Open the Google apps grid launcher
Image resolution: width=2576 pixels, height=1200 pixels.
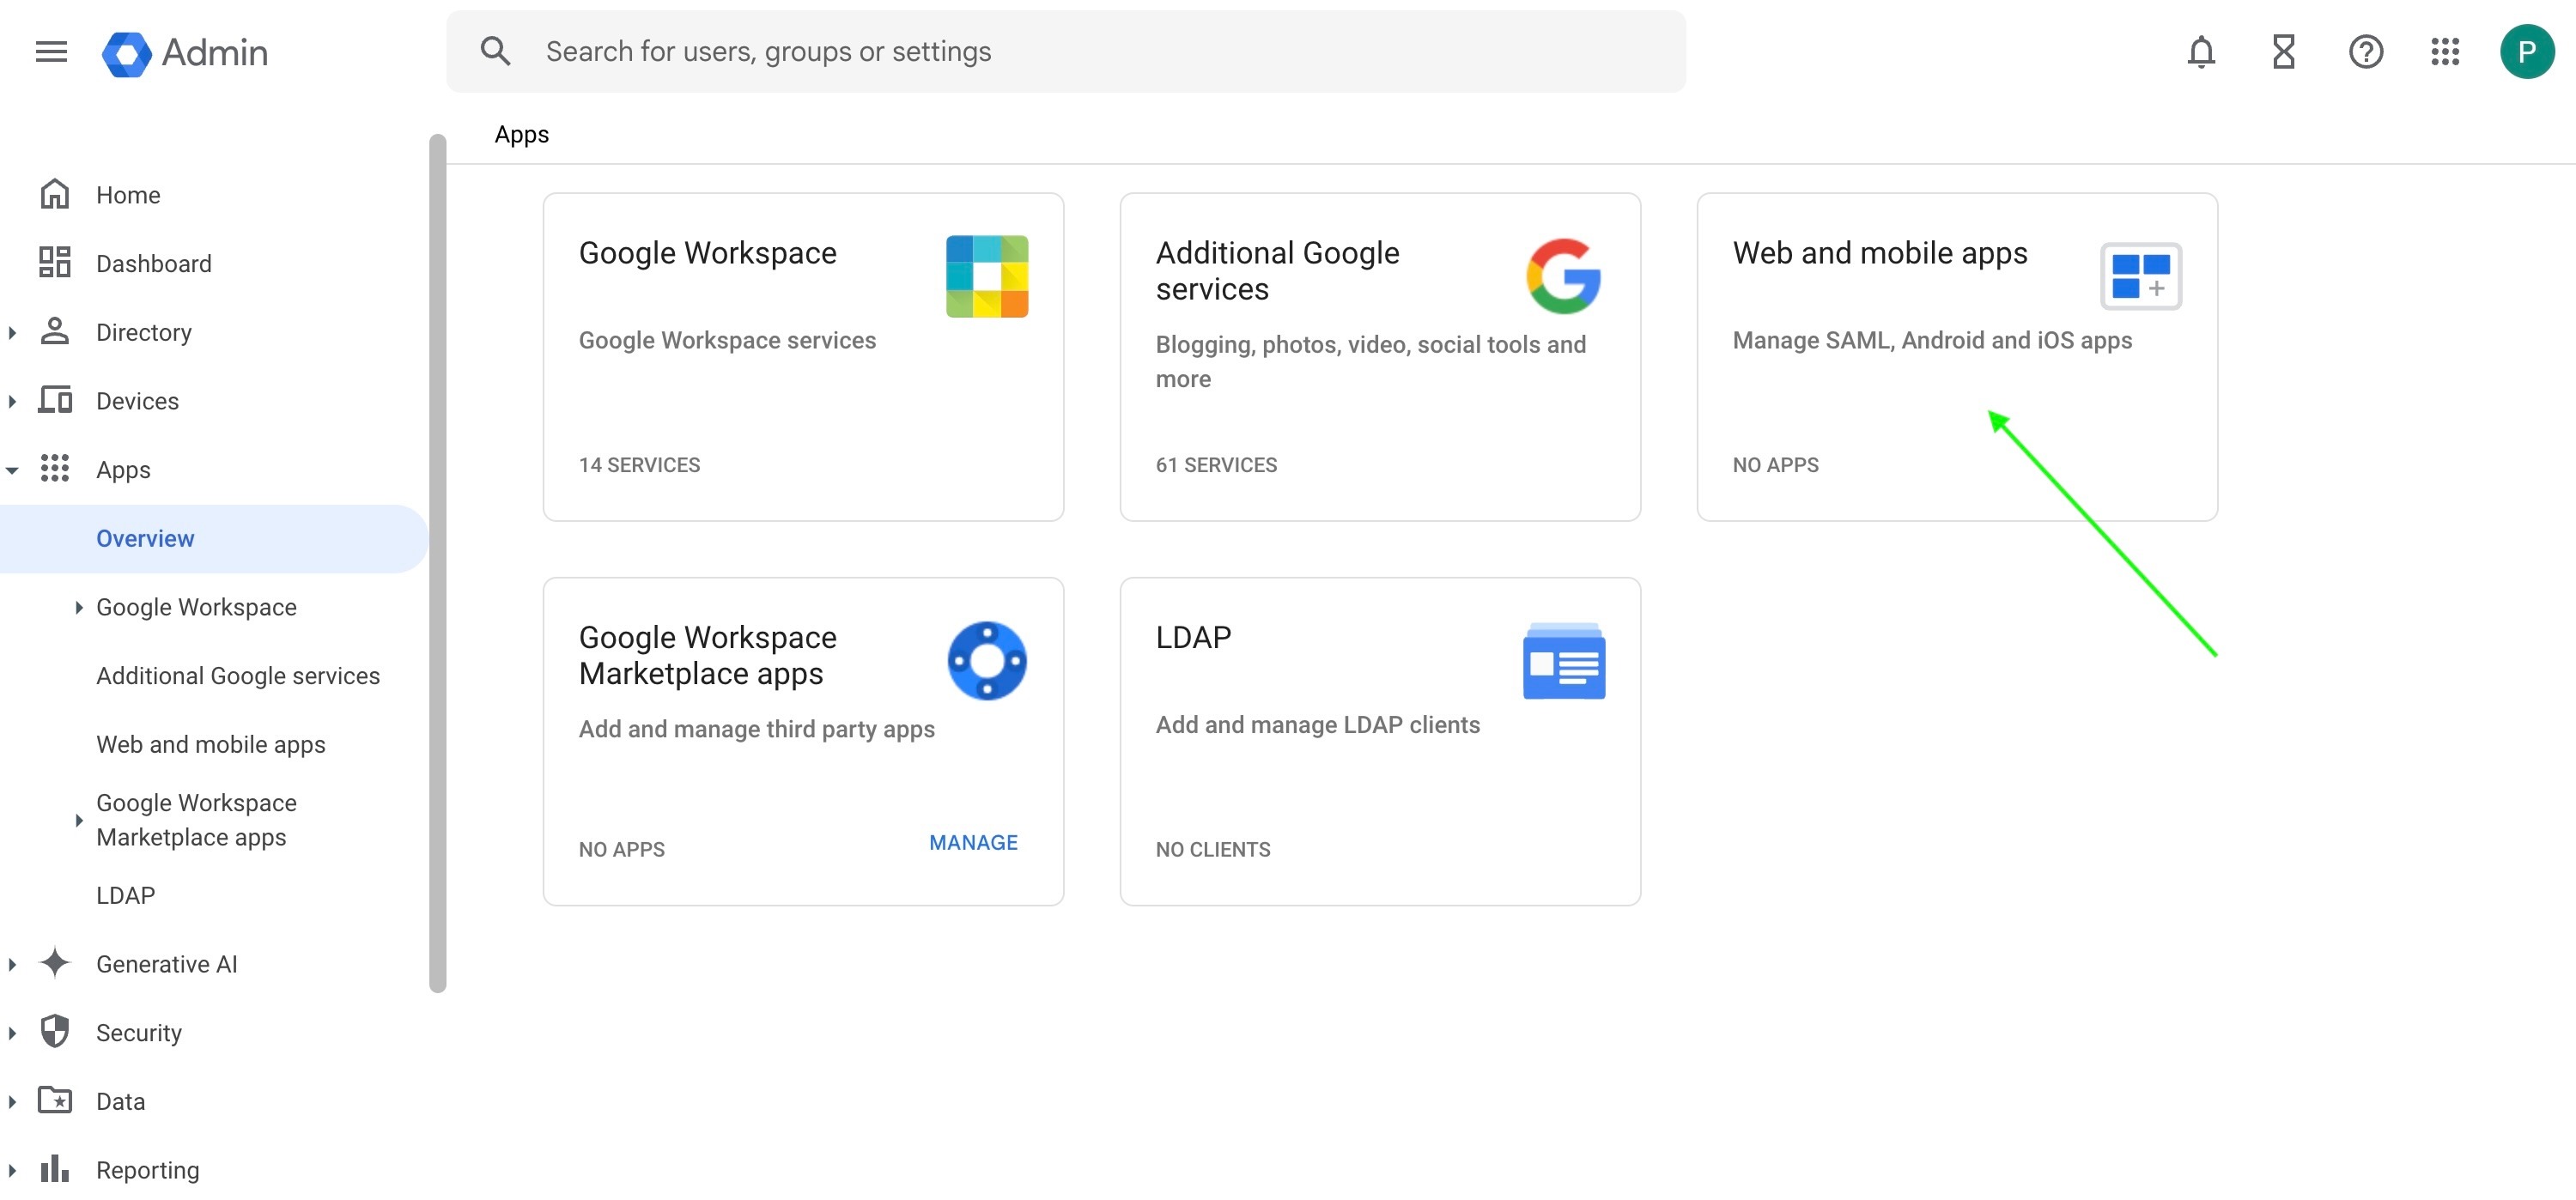(2445, 51)
